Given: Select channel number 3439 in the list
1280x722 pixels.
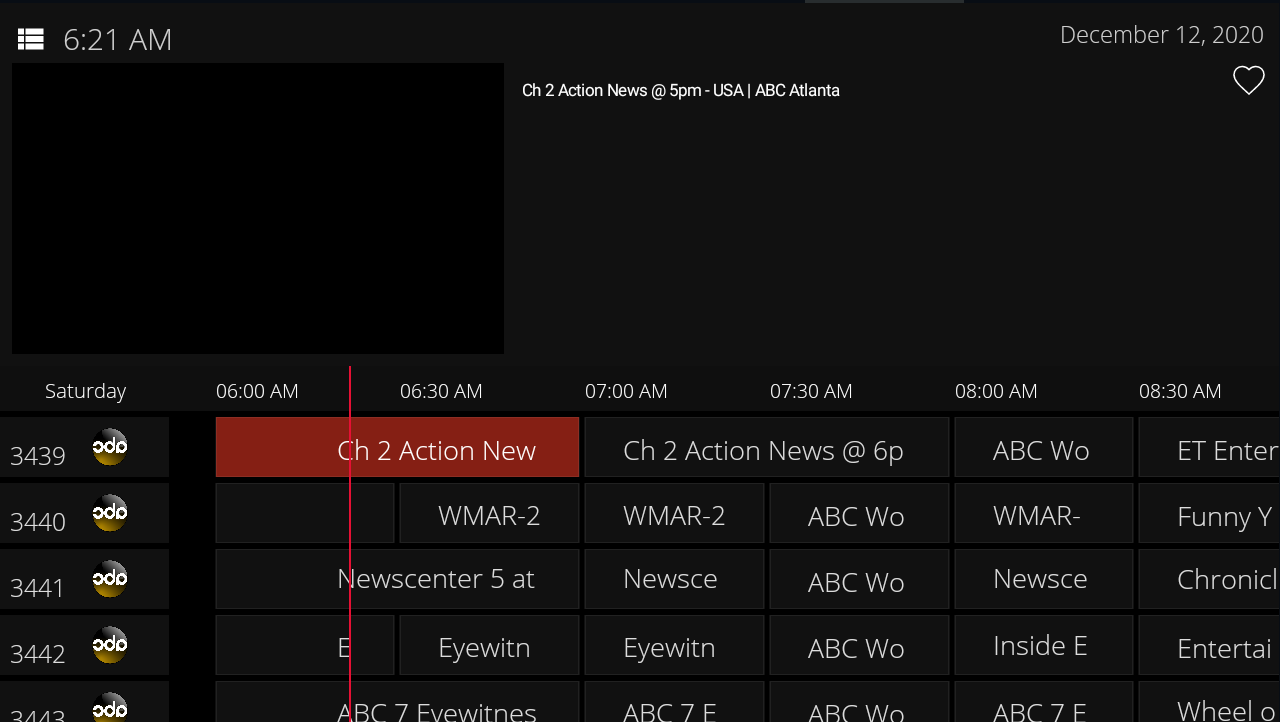Looking at the screenshot, I should click(x=38, y=456).
